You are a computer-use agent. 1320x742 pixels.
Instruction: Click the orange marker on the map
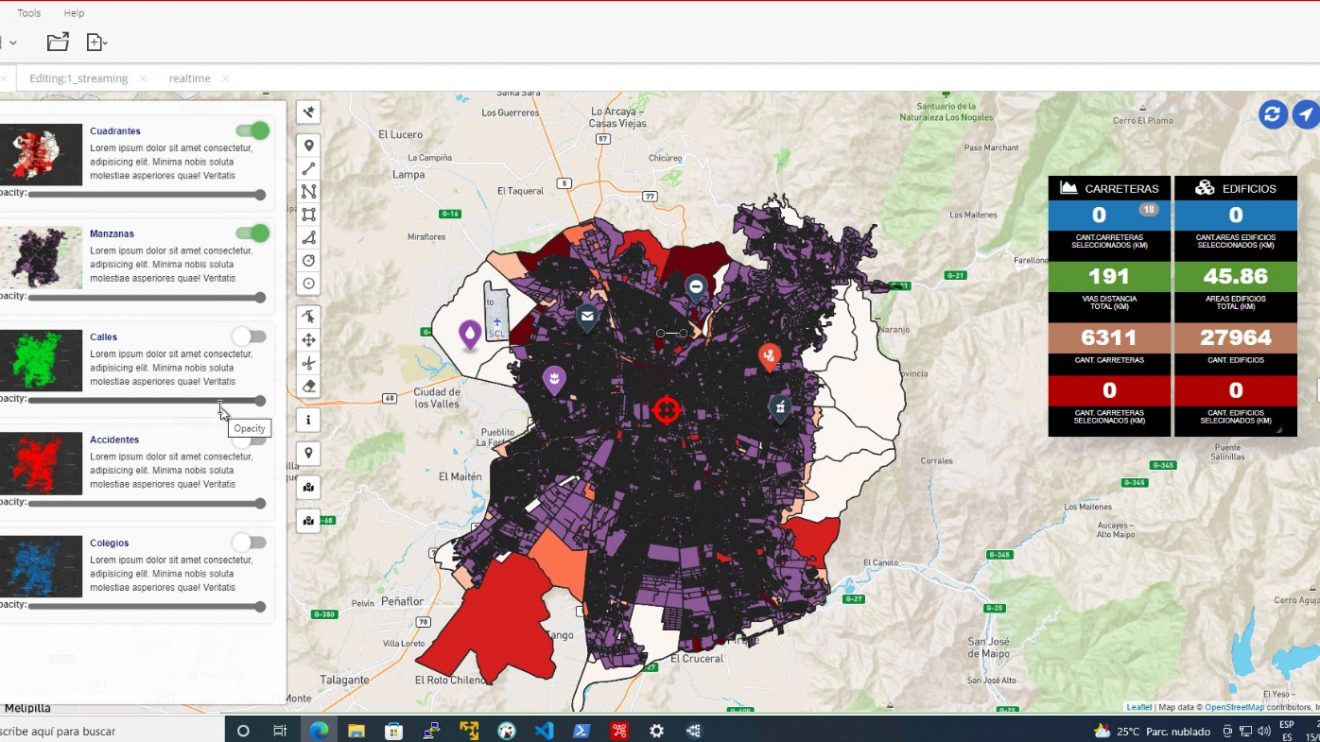click(769, 357)
